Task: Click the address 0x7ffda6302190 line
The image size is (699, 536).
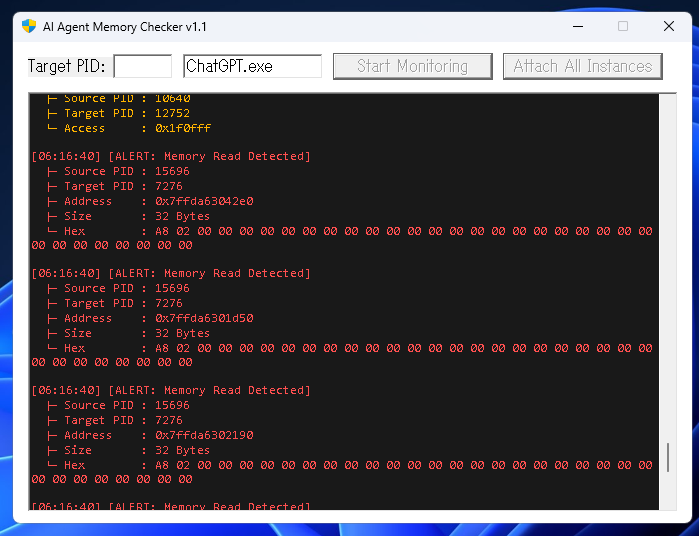Action: [150, 435]
